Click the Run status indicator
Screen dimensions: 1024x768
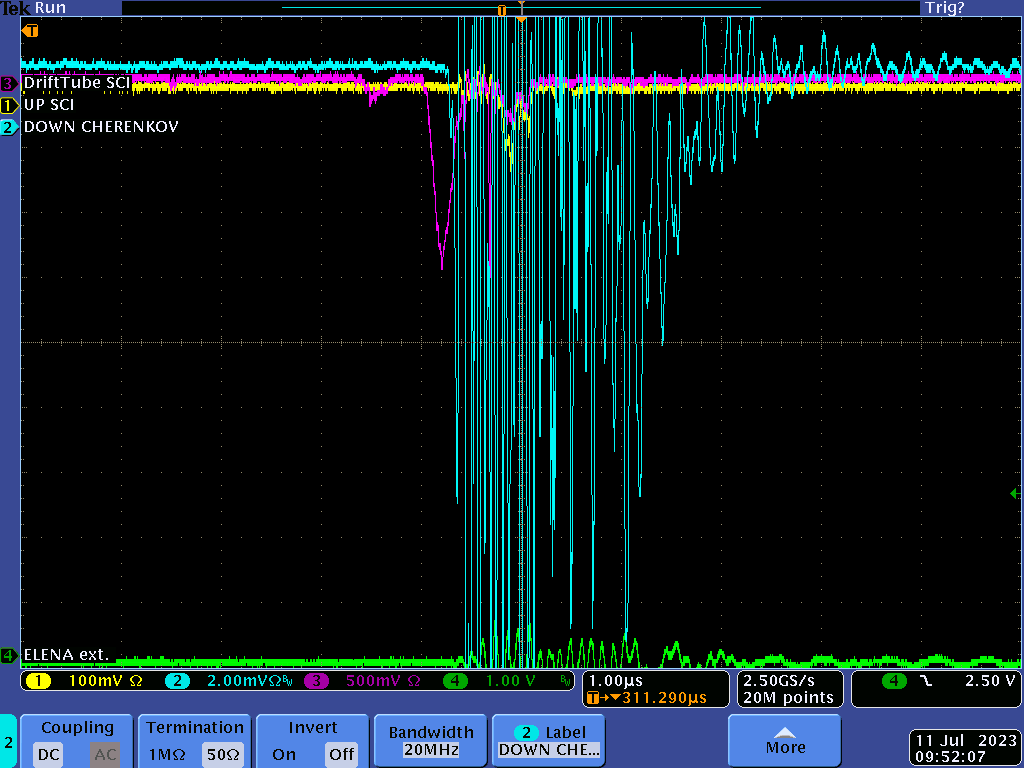point(51,8)
